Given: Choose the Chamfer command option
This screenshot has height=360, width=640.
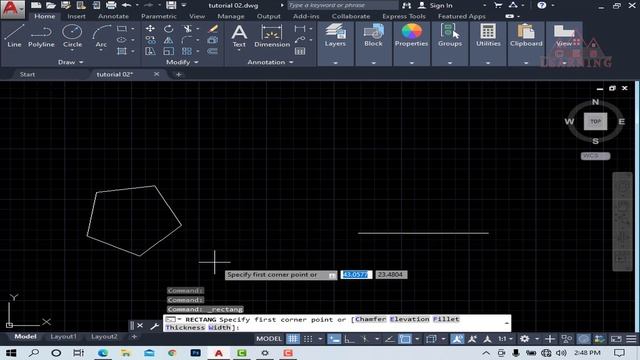Looking at the screenshot, I should pos(371,319).
